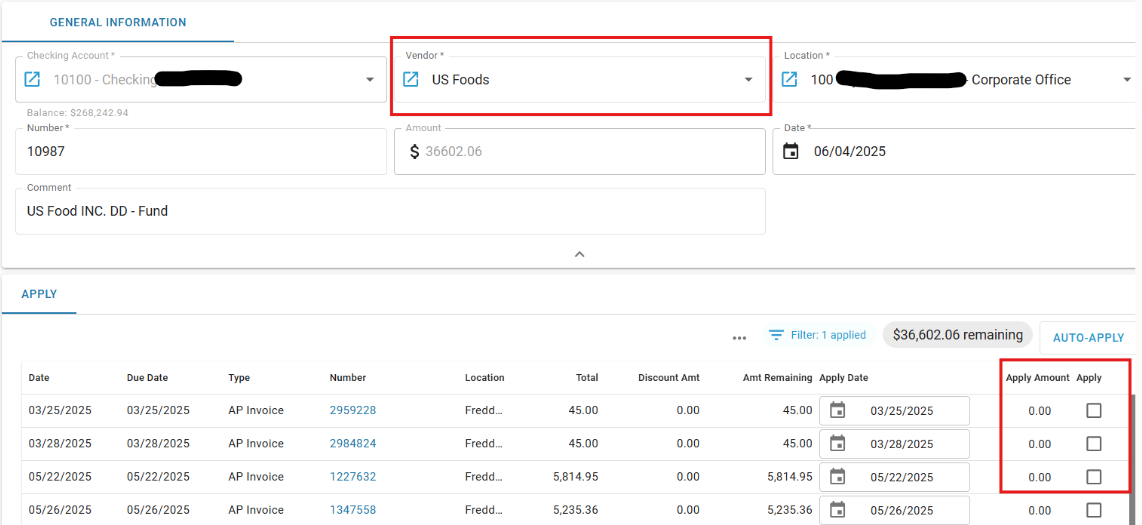The height and width of the screenshot is (525, 1142).
Task: Click the $36,602.06 remaining chip
Action: (958, 335)
